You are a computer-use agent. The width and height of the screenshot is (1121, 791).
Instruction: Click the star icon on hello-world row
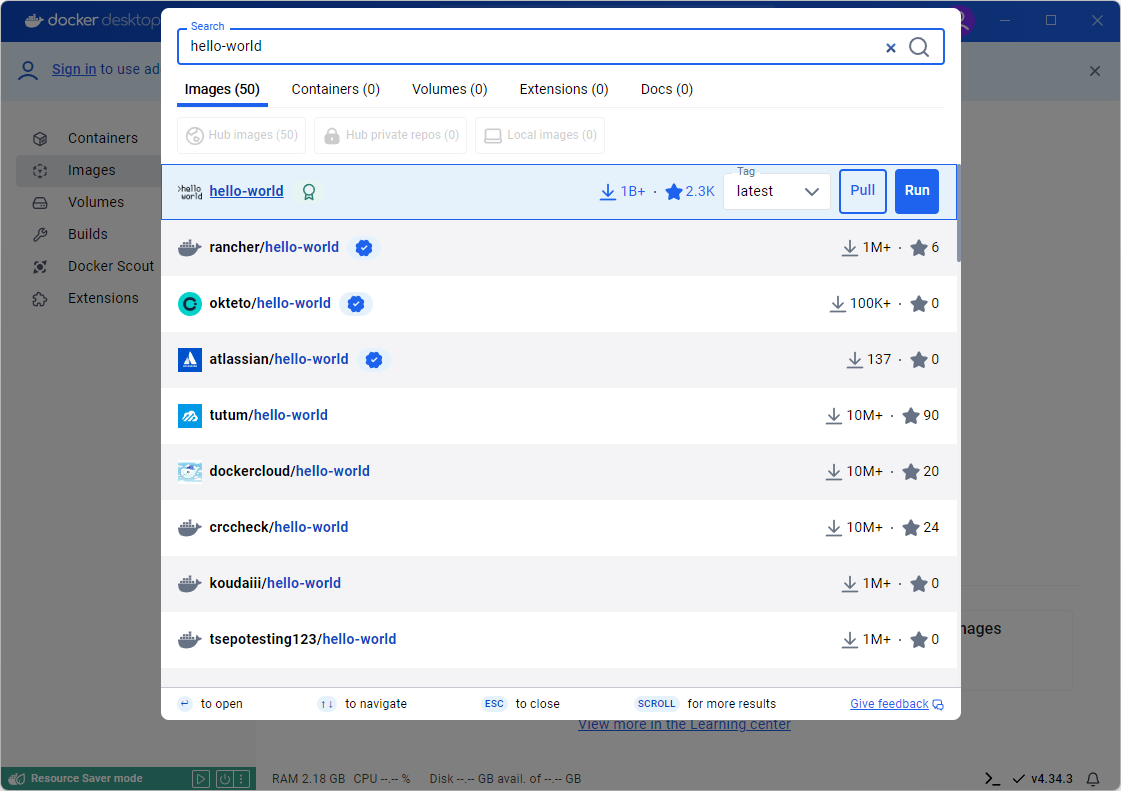pos(673,192)
